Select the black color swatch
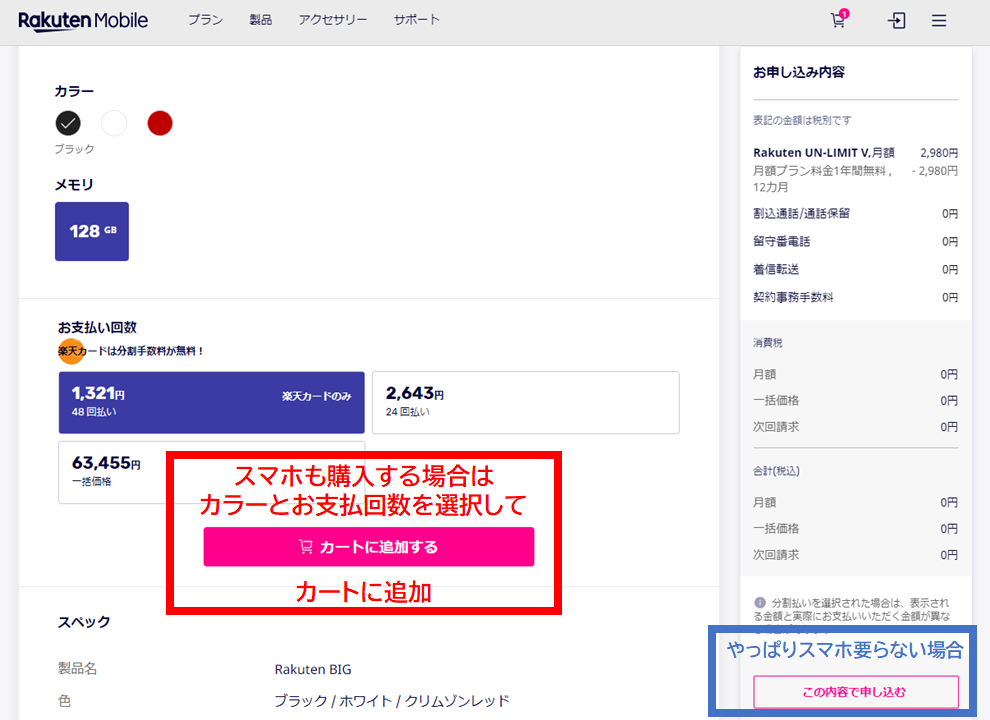The image size is (990, 720). (x=68, y=123)
